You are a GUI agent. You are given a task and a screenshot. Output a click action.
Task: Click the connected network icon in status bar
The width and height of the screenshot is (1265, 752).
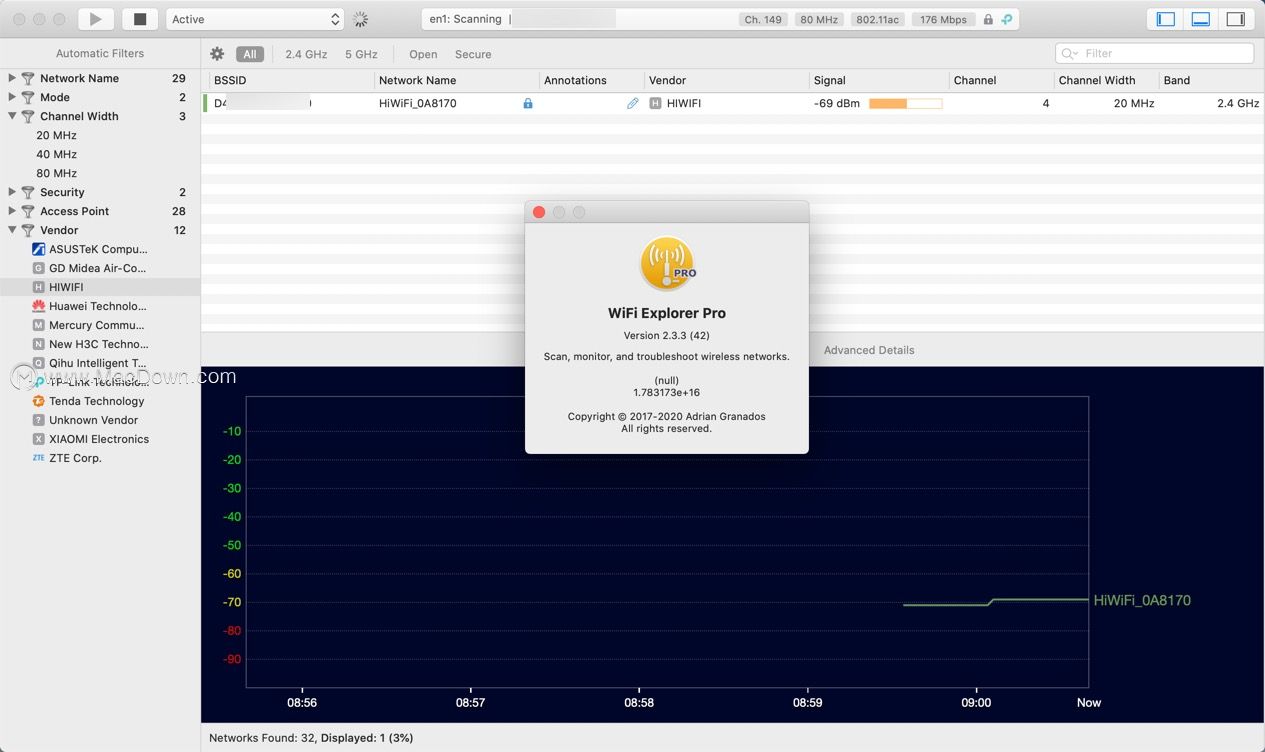[1007, 19]
